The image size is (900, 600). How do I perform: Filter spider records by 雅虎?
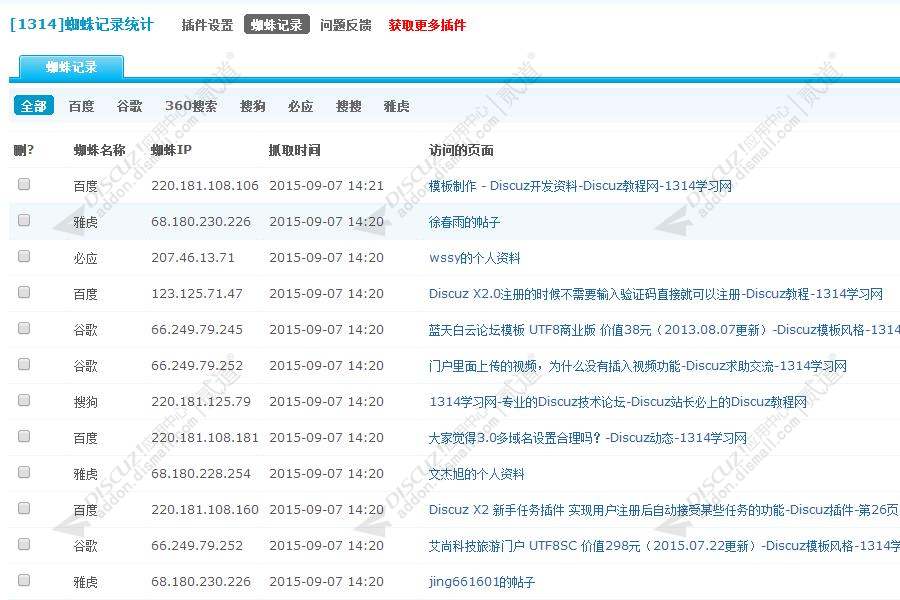coord(397,106)
